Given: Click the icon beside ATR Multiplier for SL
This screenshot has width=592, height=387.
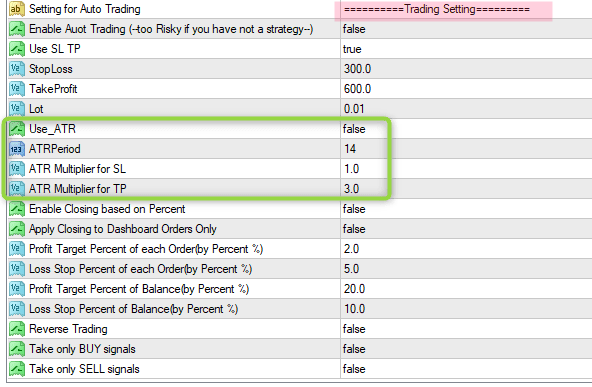Looking at the screenshot, I should (17, 169).
